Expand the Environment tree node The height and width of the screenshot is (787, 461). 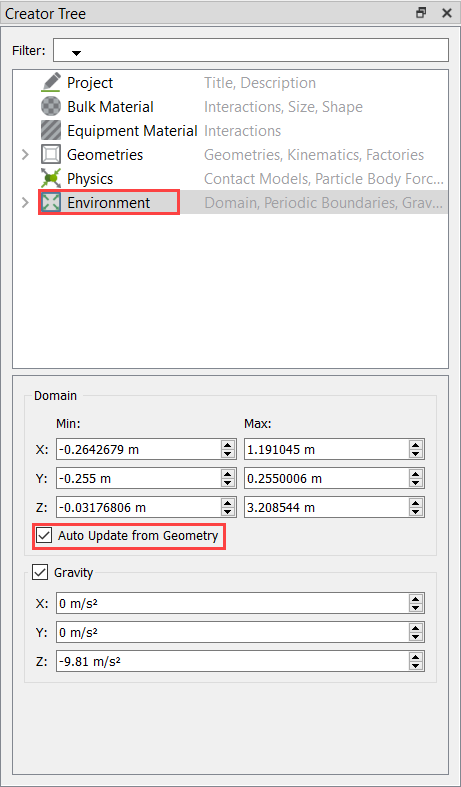[25, 203]
